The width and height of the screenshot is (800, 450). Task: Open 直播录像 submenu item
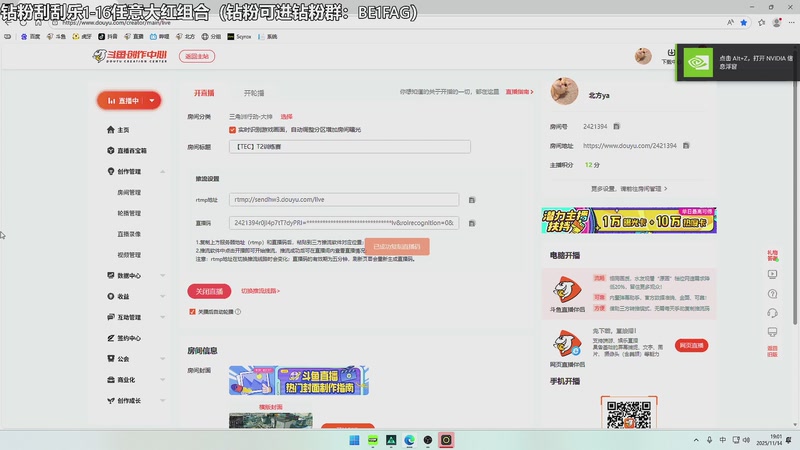tap(129, 234)
